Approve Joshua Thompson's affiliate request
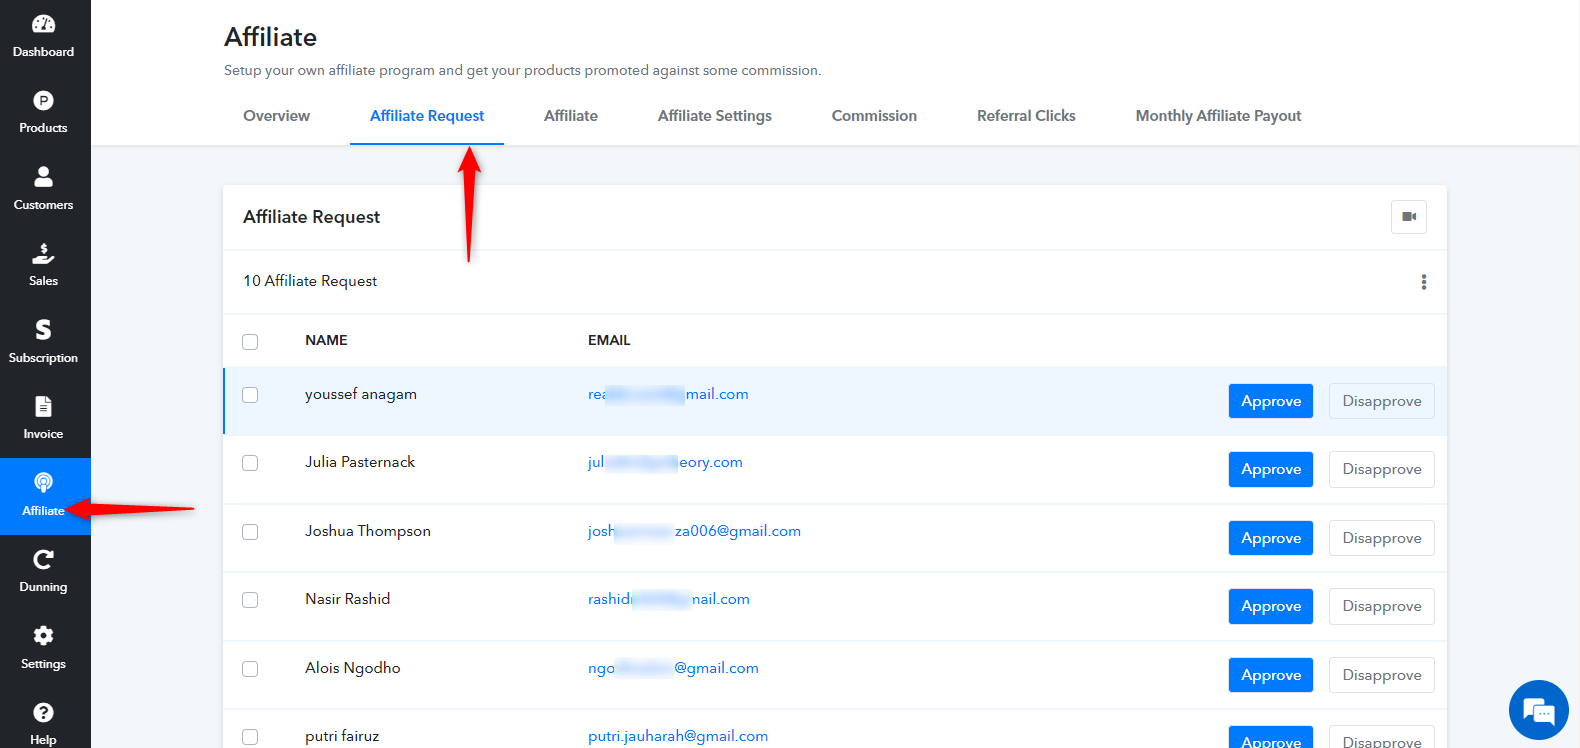This screenshot has width=1580, height=748. click(x=1271, y=538)
